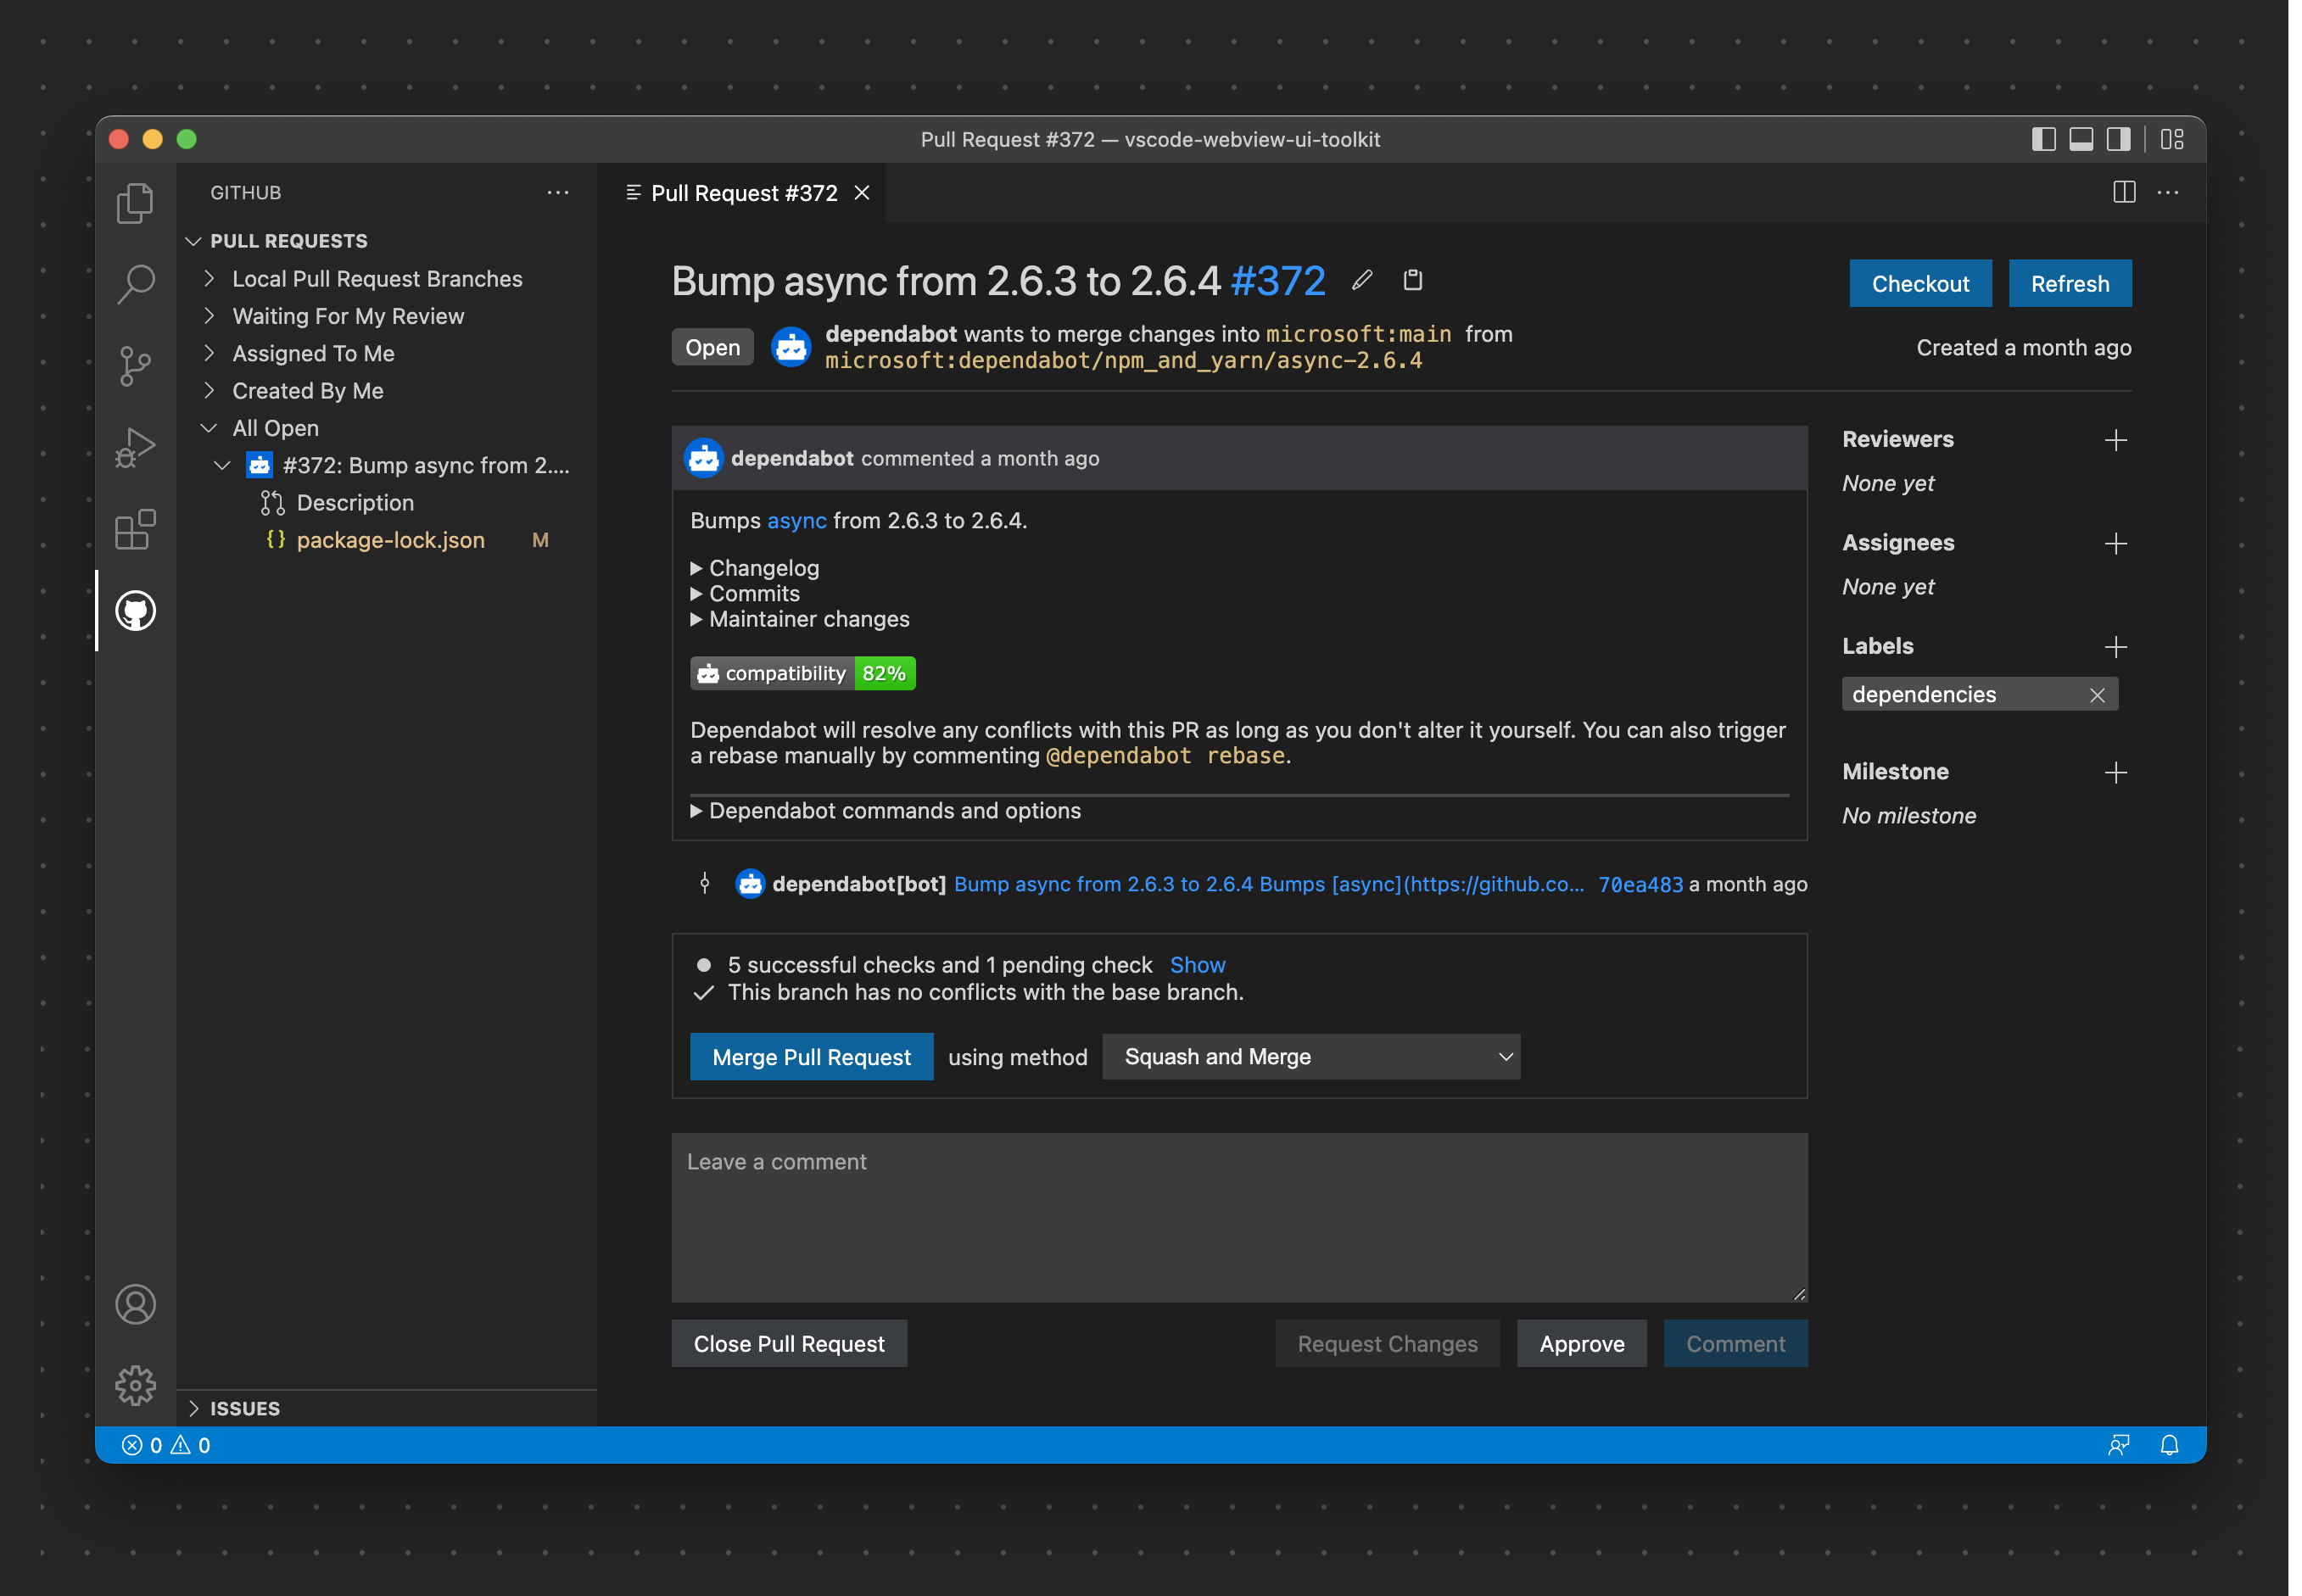Image resolution: width=2302 pixels, height=1596 pixels.
Task: Open the GitHub Pull Requests sidebar icon
Action: (x=136, y=611)
